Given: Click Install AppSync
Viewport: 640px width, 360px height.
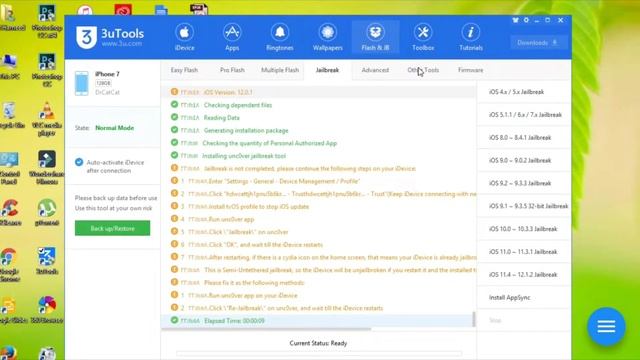Looking at the screenshot, I should (x=524, y=298).
